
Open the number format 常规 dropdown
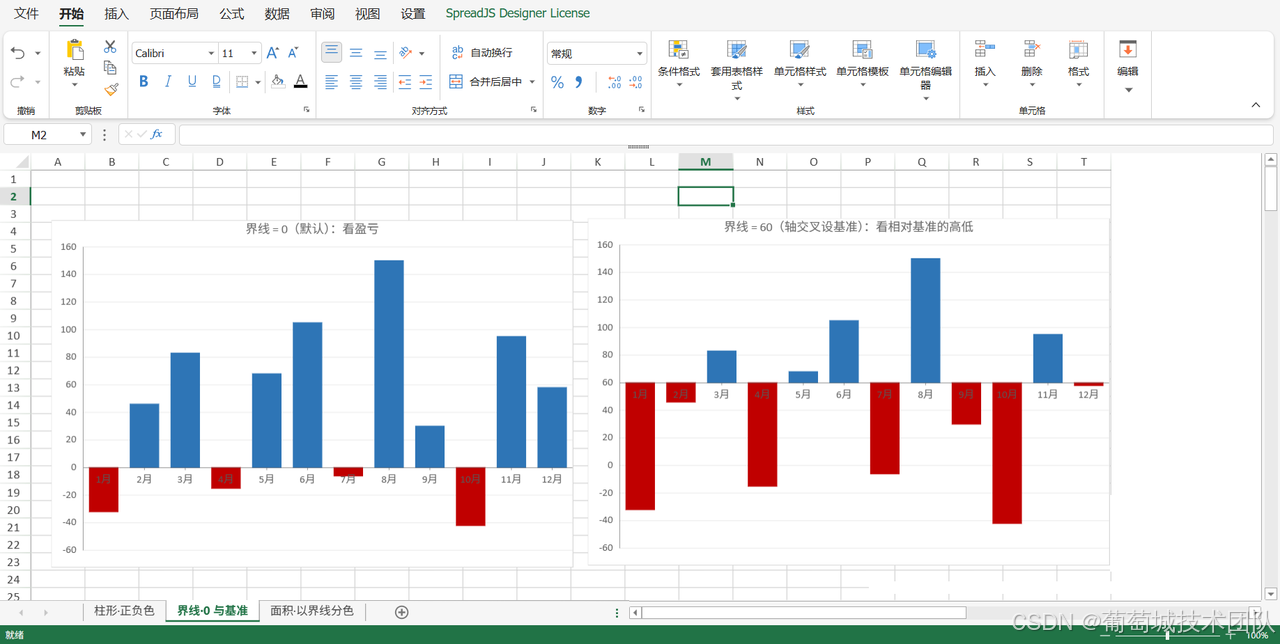pyautogui.click(x=640, y=54)
